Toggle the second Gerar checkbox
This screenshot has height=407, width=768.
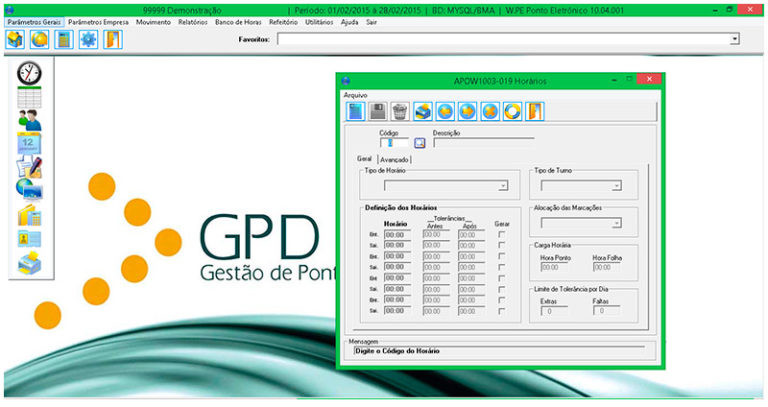pyautogui.click(x=502, y=245)
